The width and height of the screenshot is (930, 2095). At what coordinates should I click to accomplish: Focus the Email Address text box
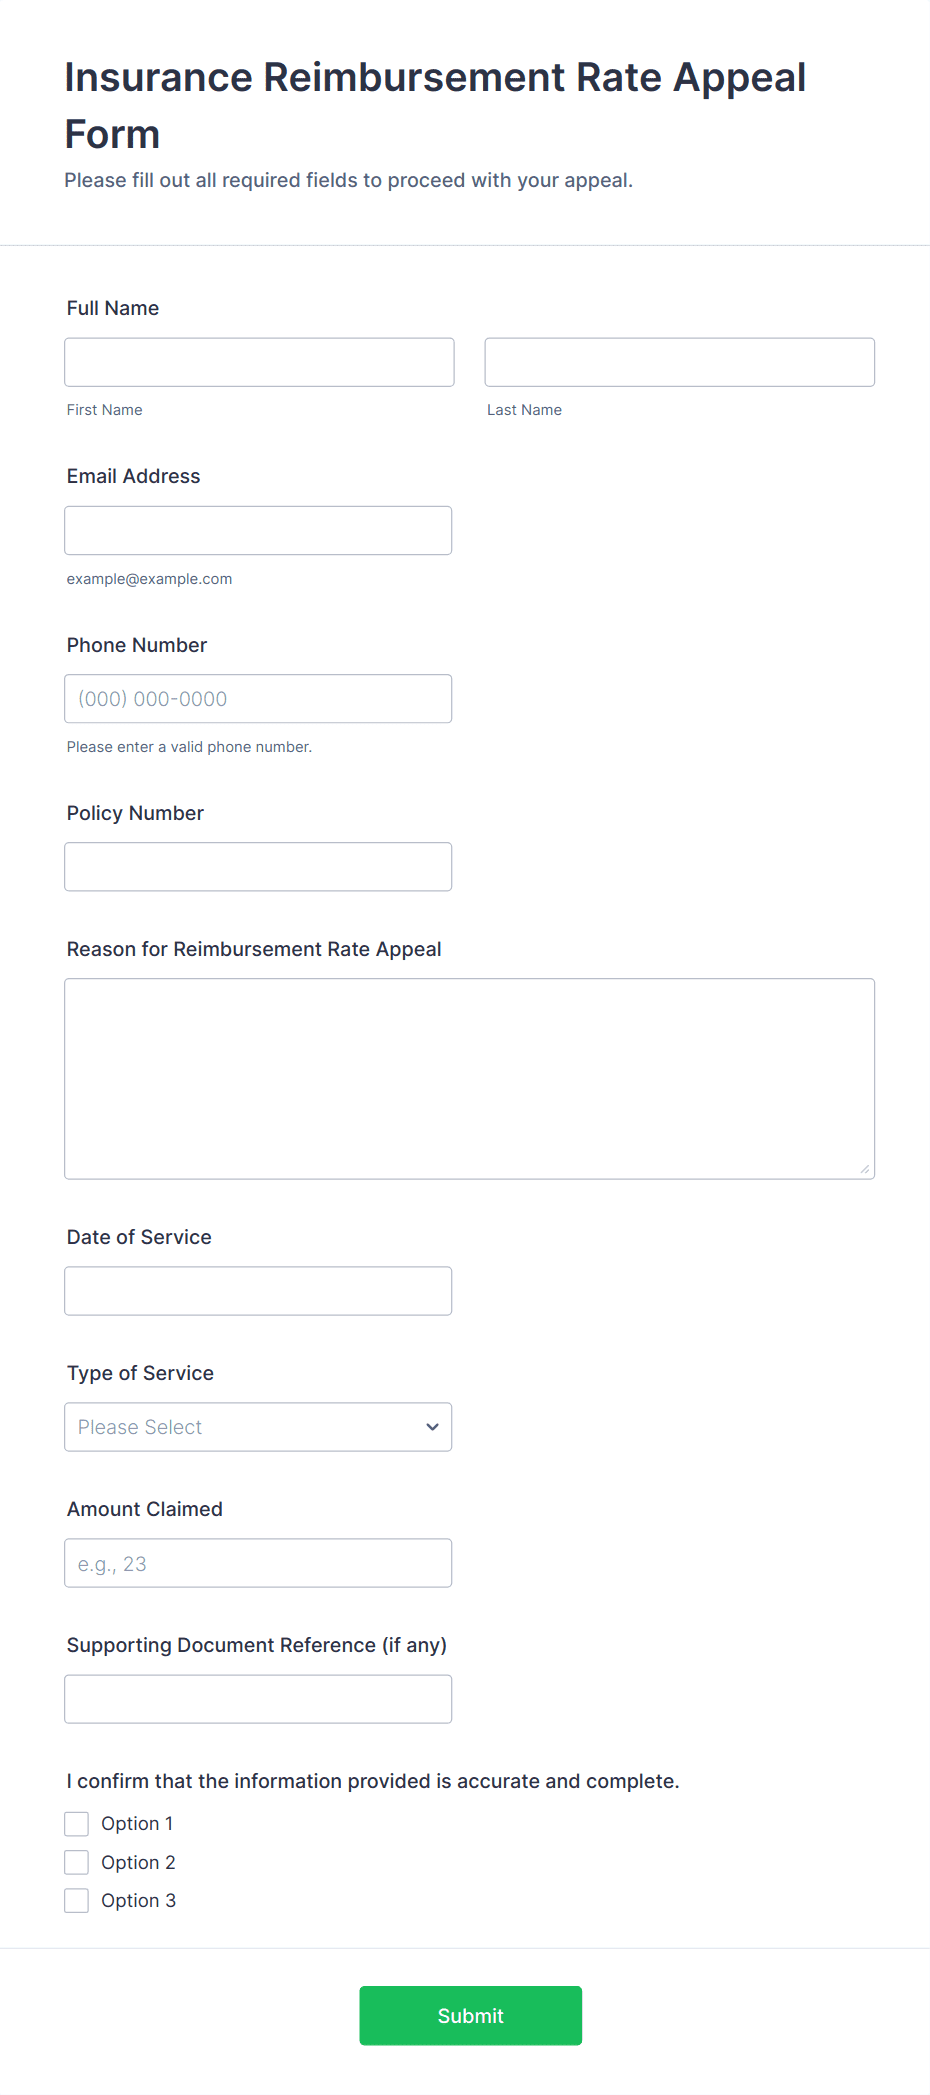[x=258, y=530]
